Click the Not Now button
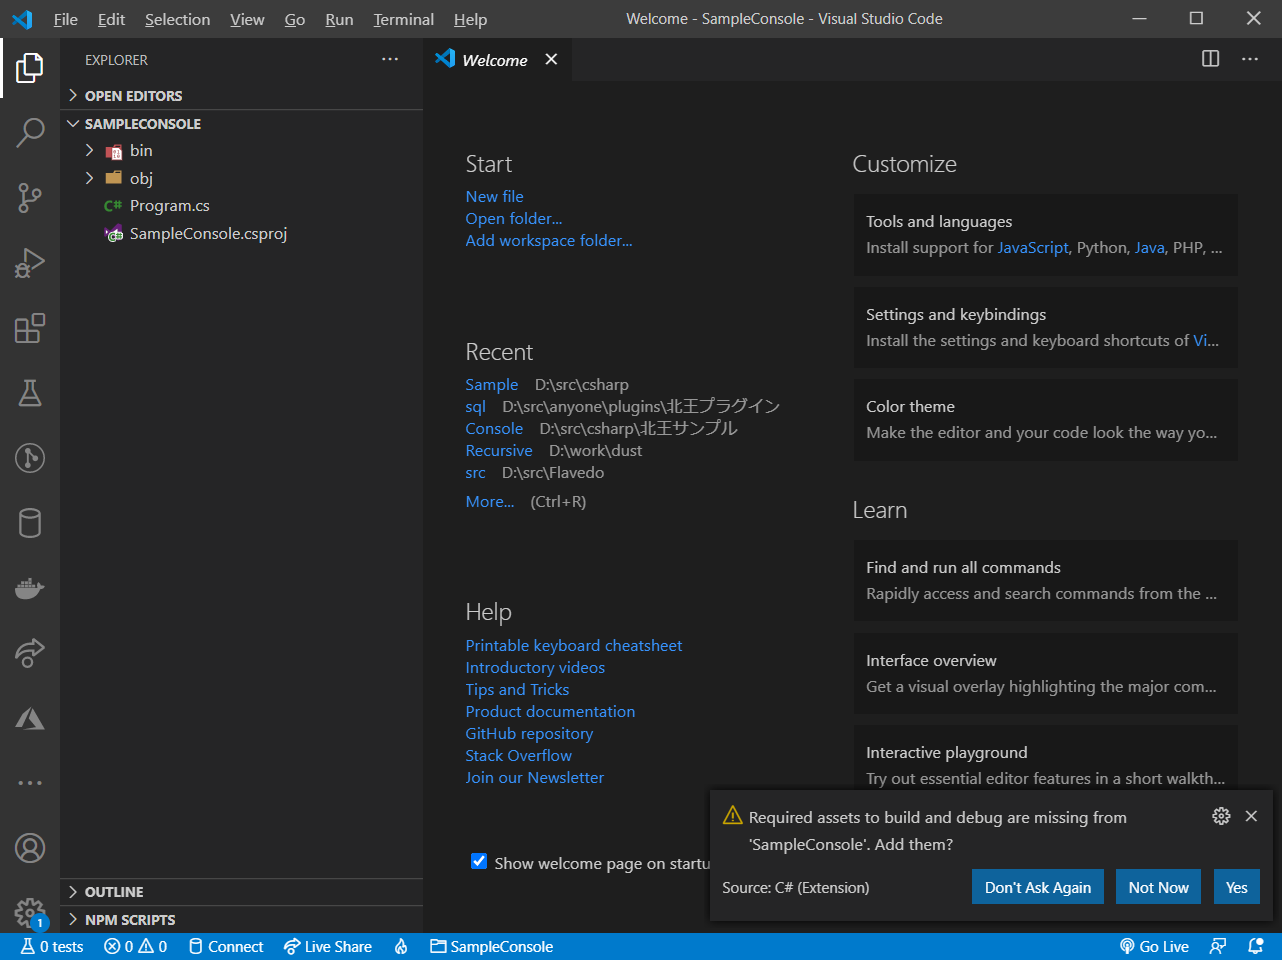 coord(1158,887)
